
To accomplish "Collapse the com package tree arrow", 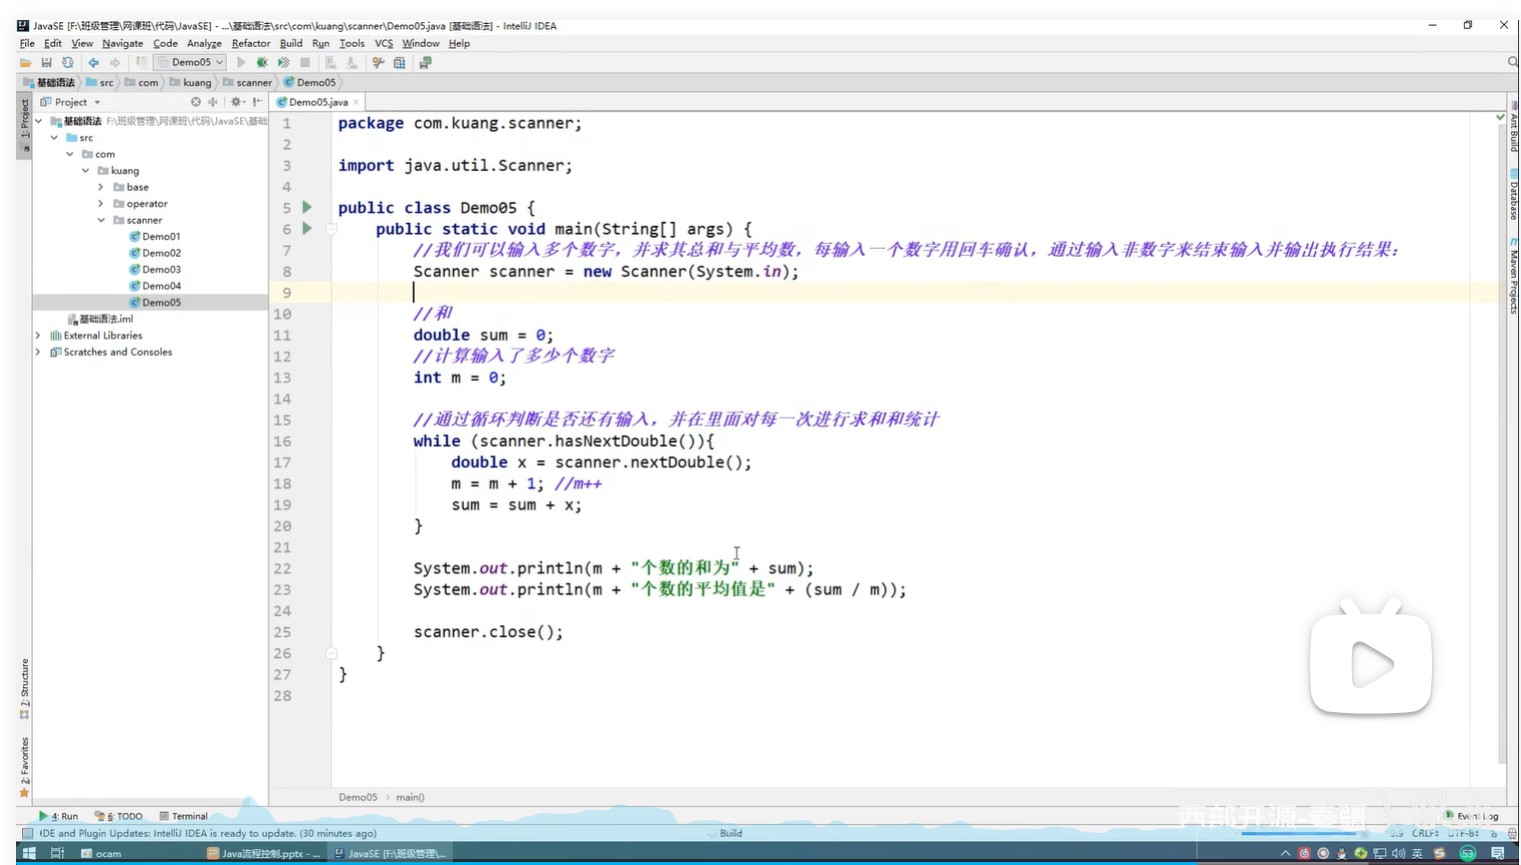I will (70, 154).
